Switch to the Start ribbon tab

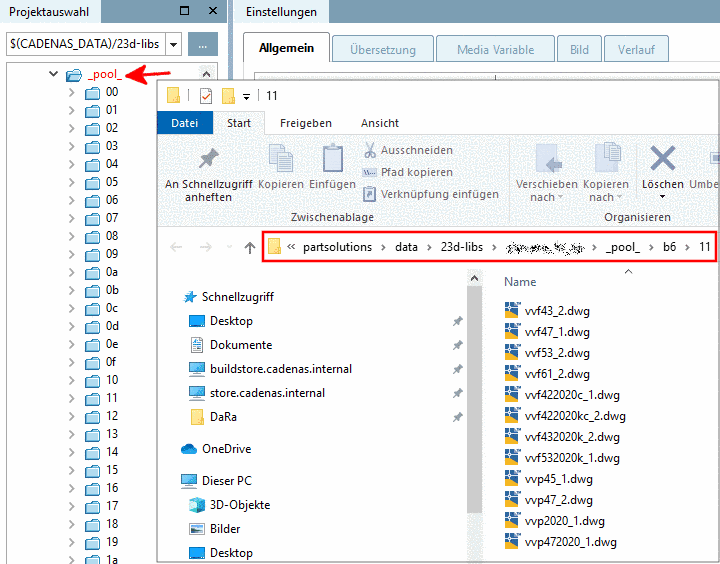click(x=239, y=123)
